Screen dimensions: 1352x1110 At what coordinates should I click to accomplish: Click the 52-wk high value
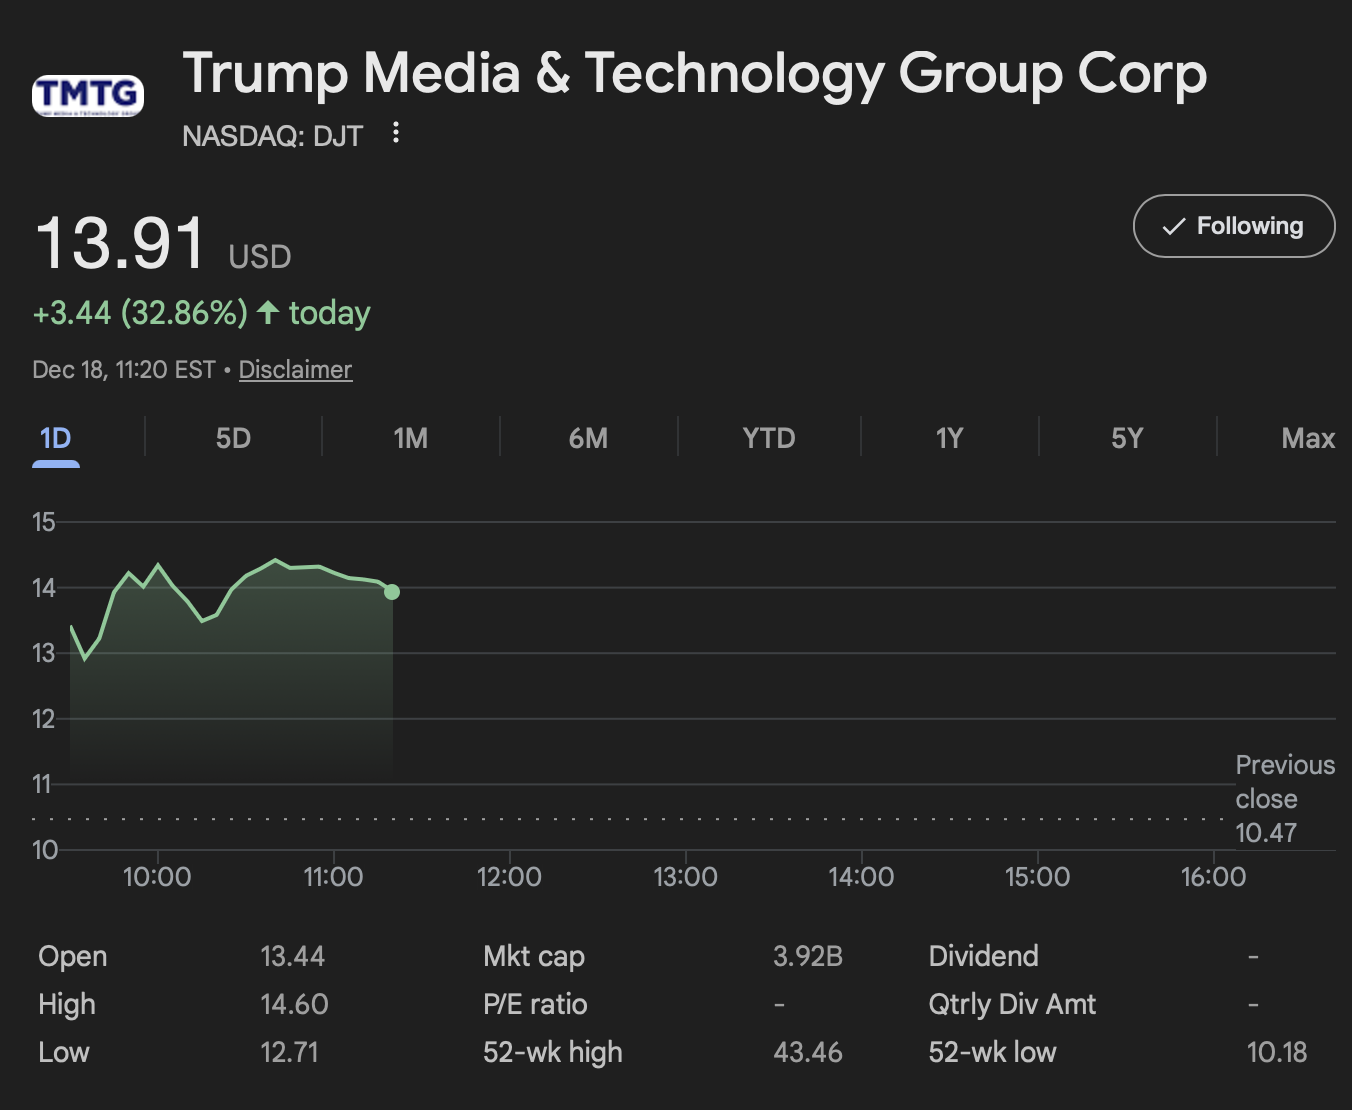807,1052
